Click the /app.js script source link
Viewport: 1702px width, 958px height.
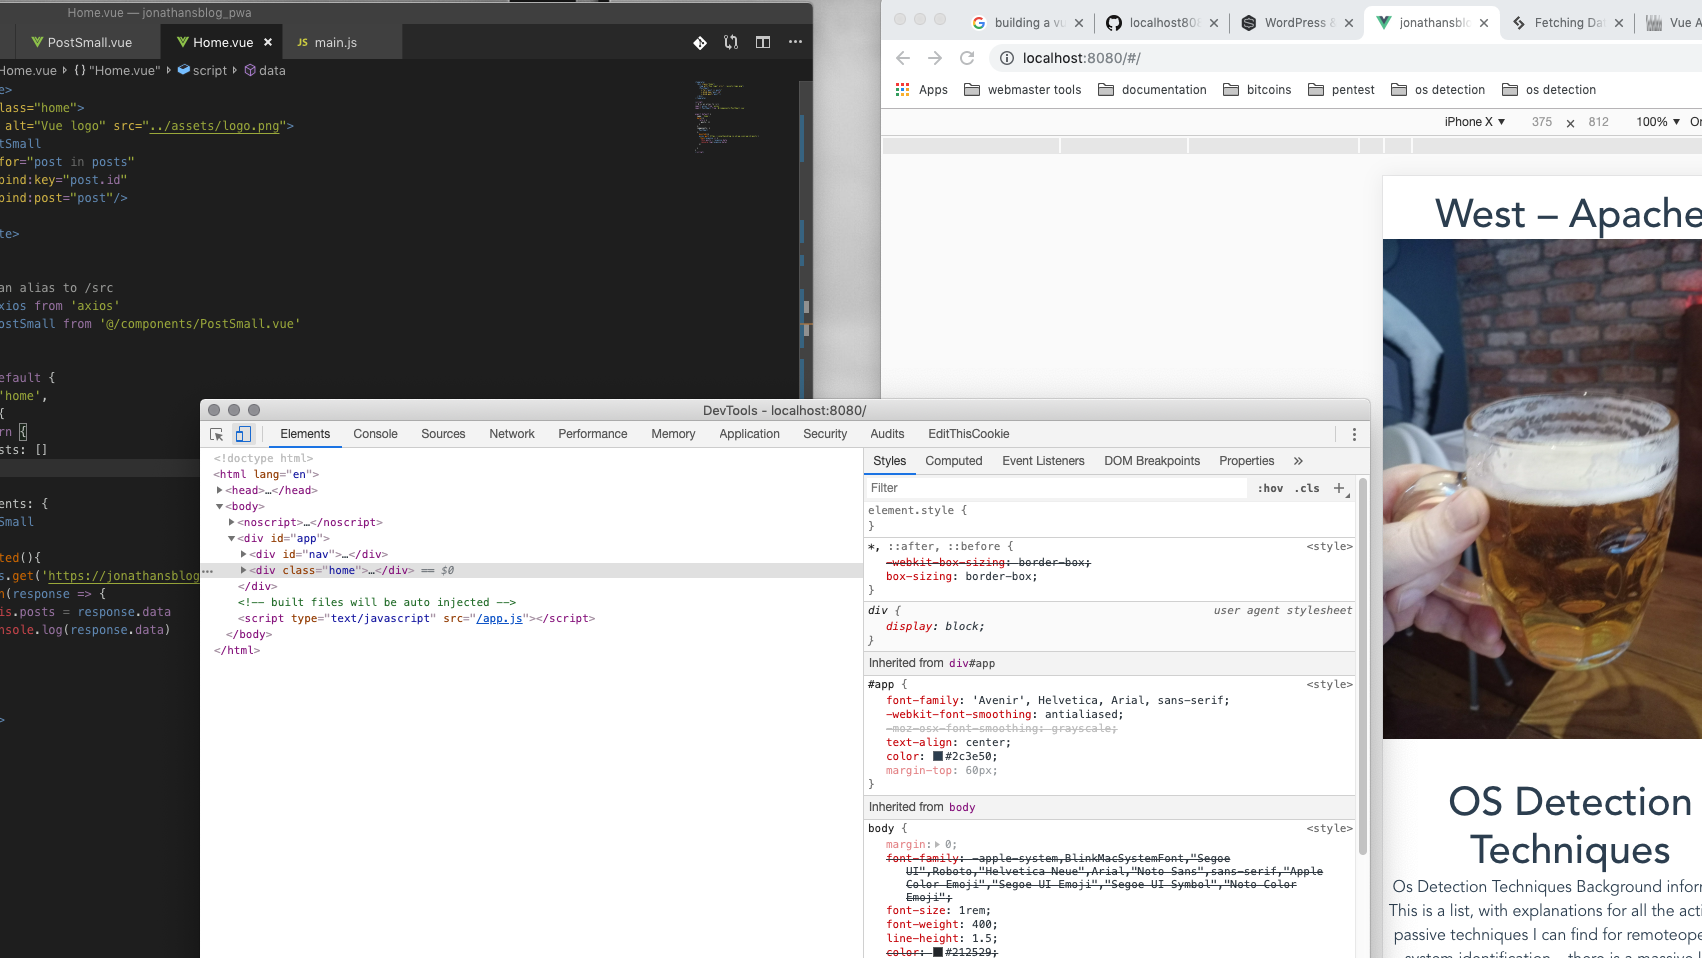(x=499, y=618)
